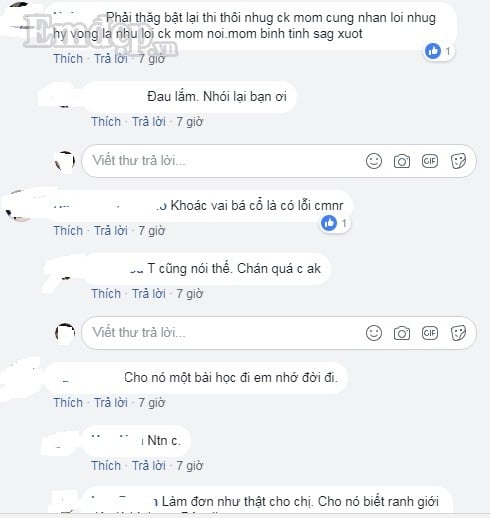
Task: Reply to the 'Đau lắm. Nhói lại' comment
Action: [149, 122]
